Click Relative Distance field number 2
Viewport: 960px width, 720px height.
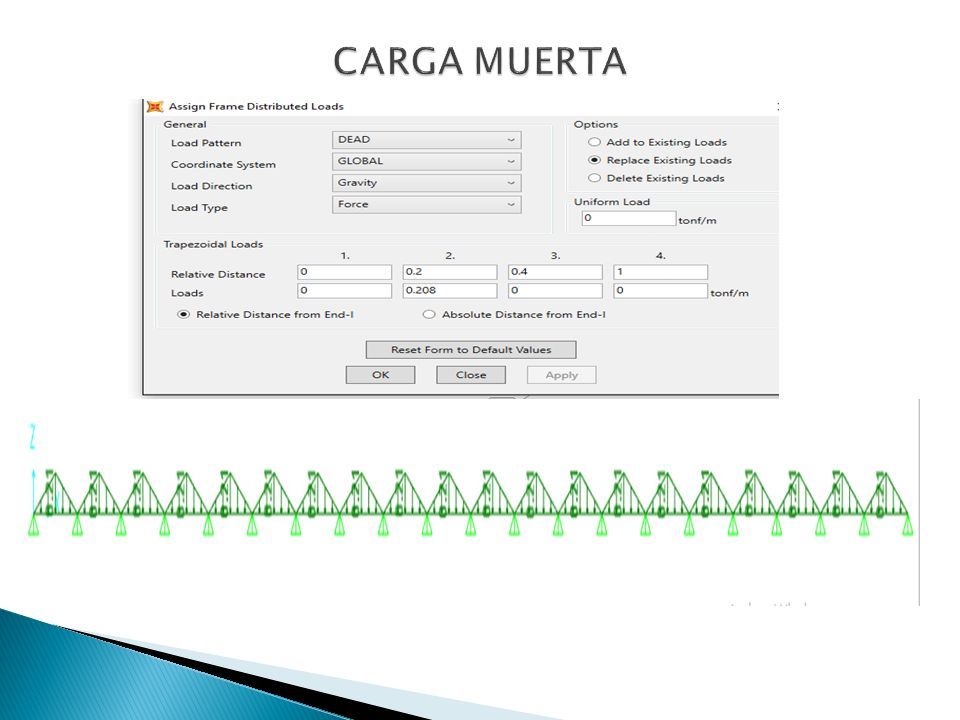tap(450, 272)
